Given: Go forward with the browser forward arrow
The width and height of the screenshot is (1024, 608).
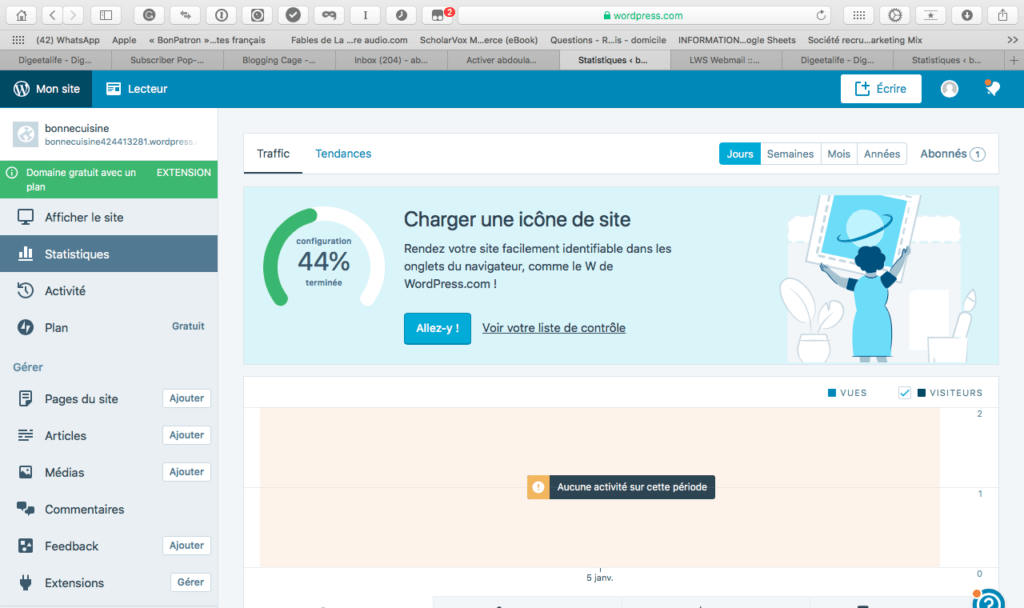Looking at the screenshot, I should pyautogui.click(x=73, y=15).
